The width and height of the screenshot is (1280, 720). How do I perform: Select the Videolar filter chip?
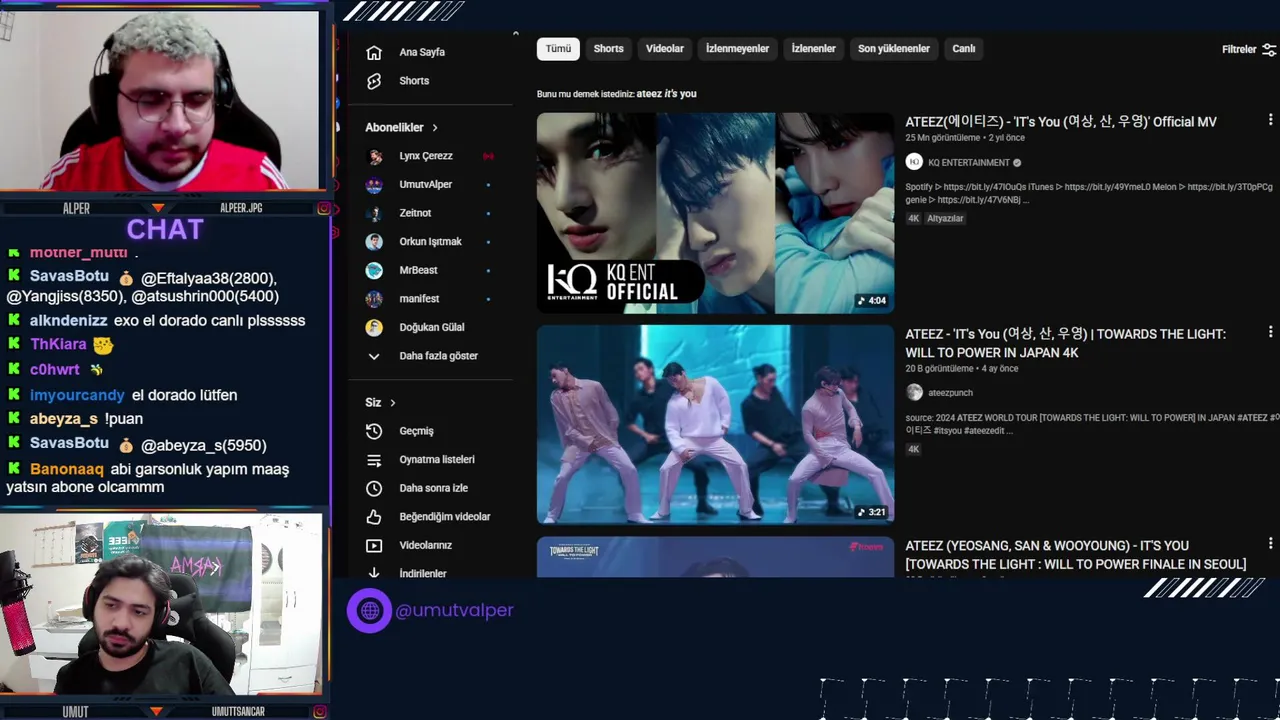pyautogui.click(x=665, y=49)
